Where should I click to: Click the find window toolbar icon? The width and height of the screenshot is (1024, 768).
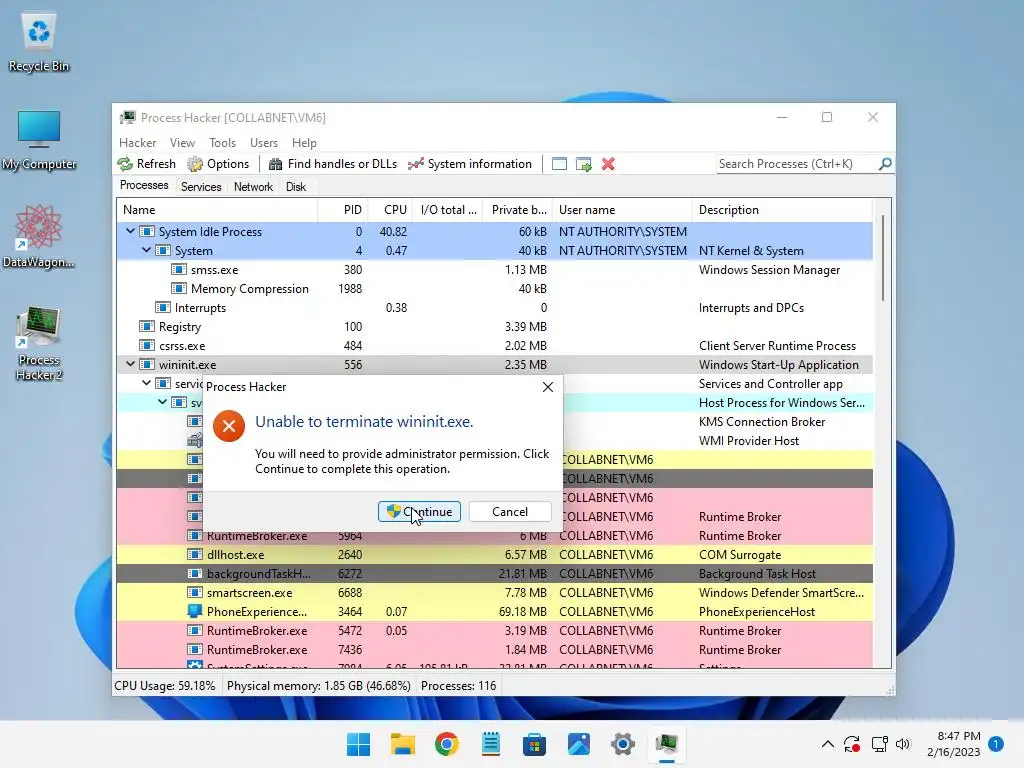(x=559, y=164)
